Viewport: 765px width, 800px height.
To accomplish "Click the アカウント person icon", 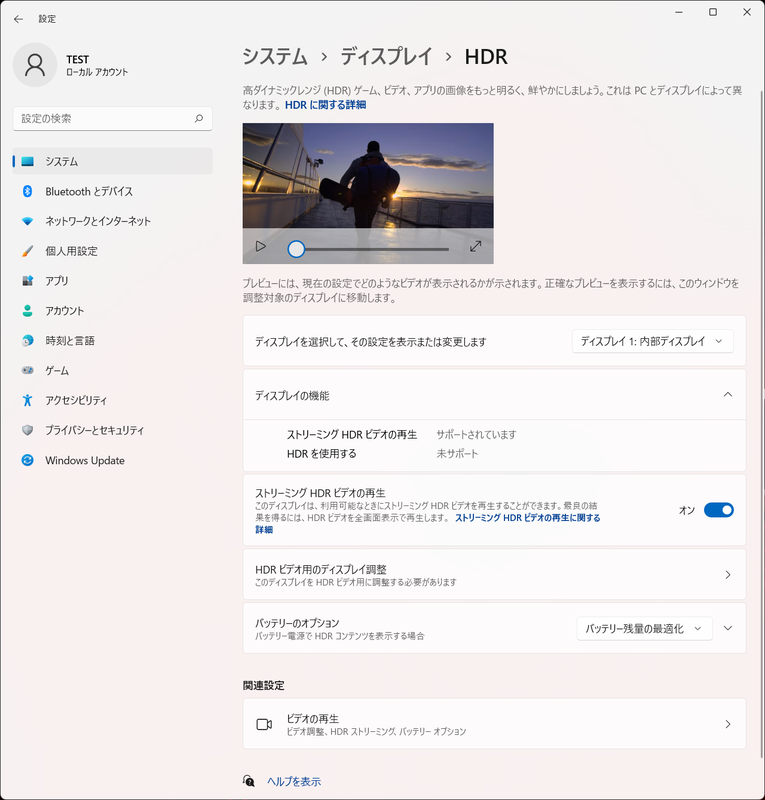I will click(x=28, y=311).
